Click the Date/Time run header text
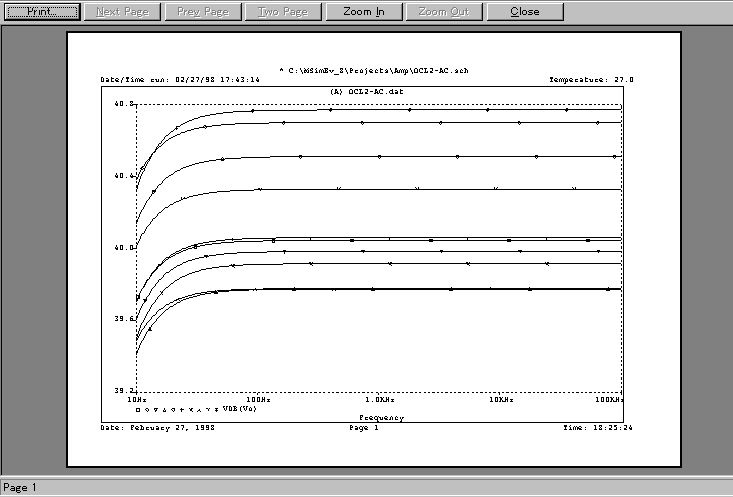The width and height of the screenshot is (733, 497). coord(180,79)
